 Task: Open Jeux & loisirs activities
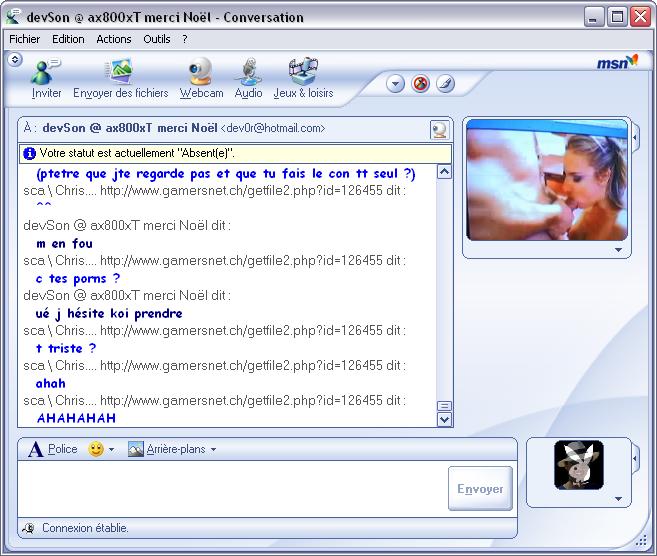coord(303,79)
